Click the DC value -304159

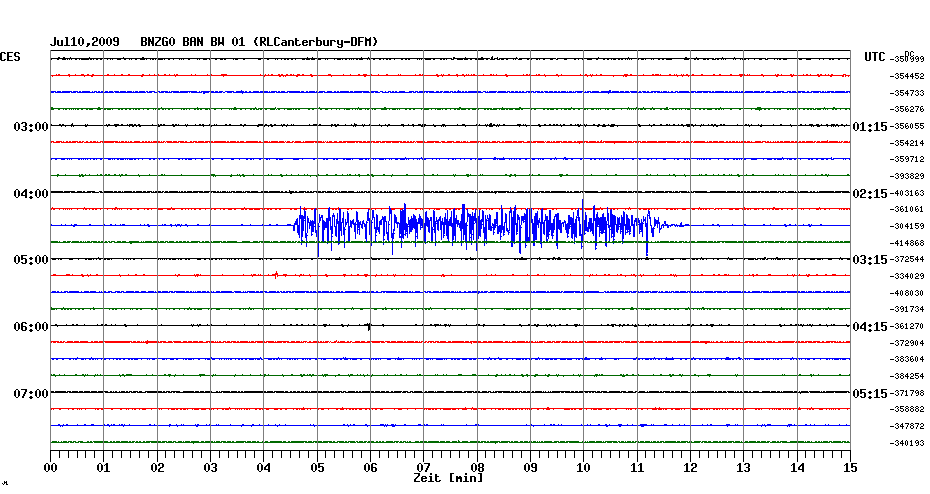pos(908,226)
